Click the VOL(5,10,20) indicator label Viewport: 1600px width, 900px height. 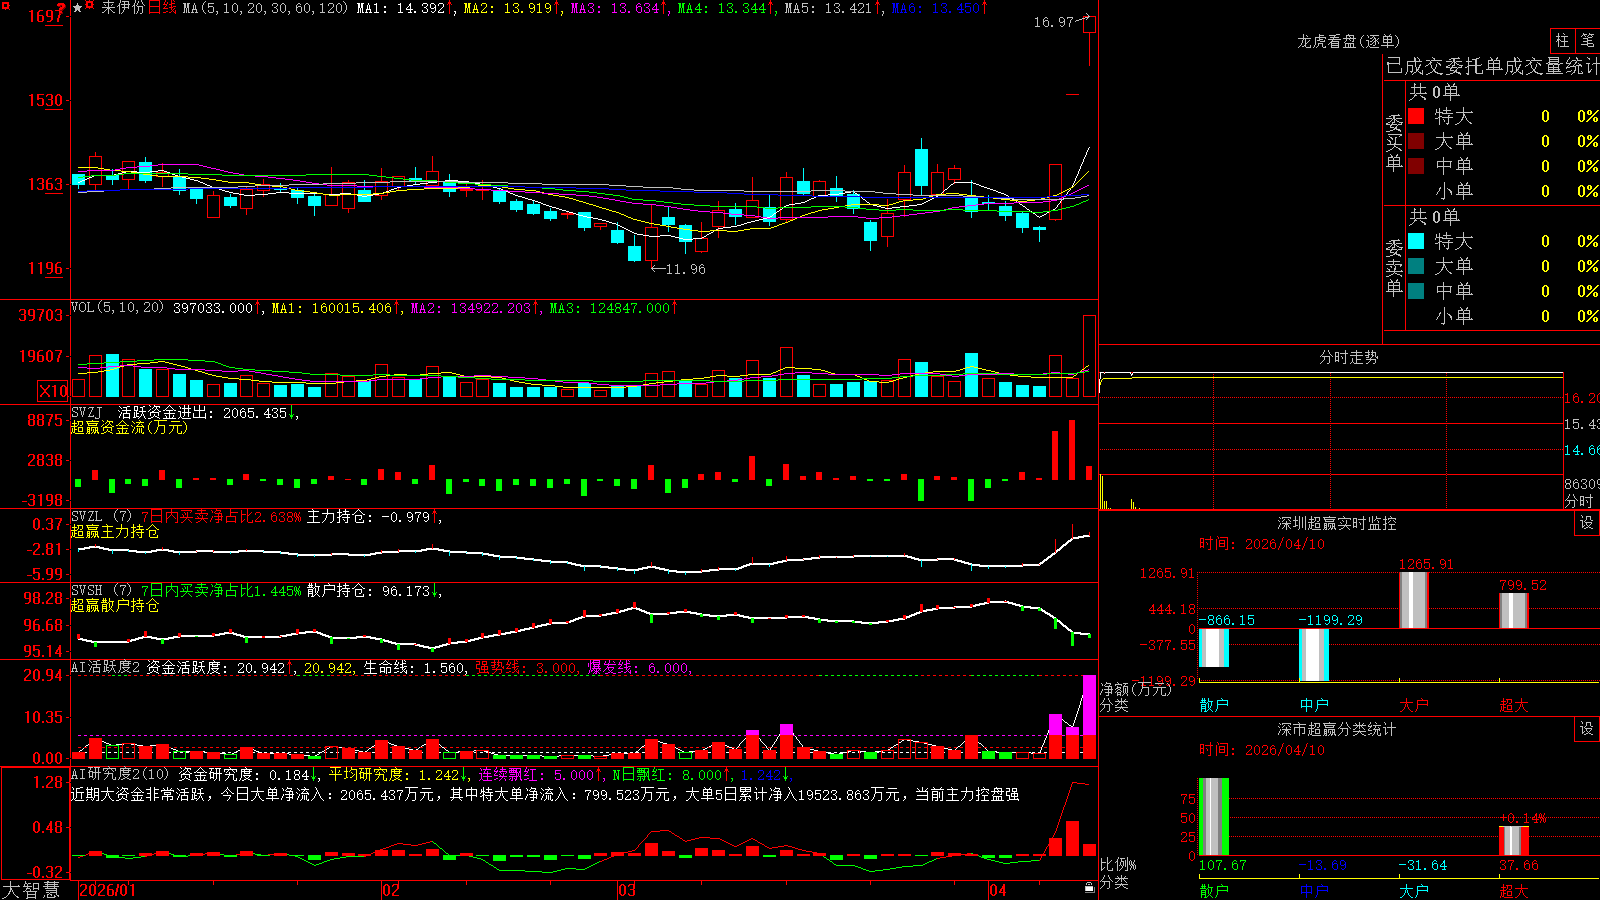coord(118,308)
